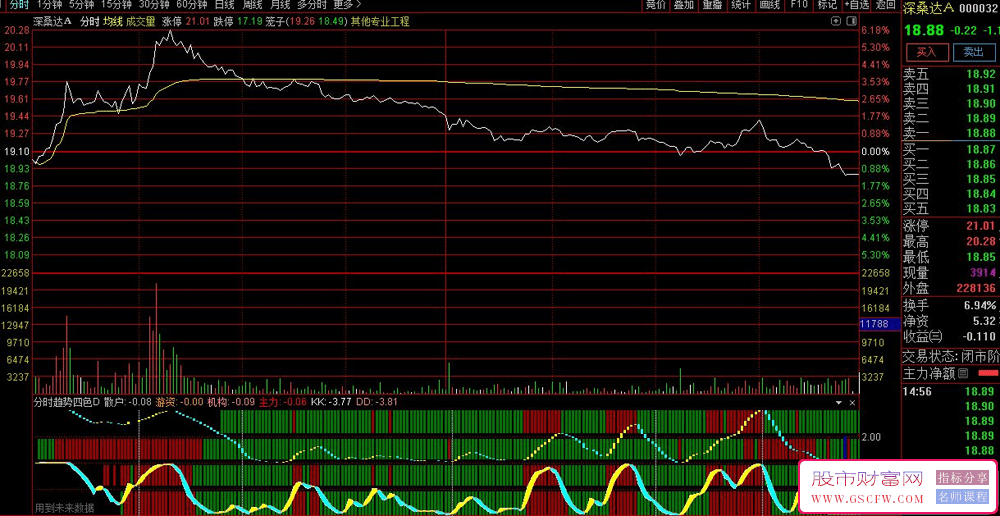1000x516 pixels.
Task: Toggle the side panel layout icon
Action: point(849,21)
